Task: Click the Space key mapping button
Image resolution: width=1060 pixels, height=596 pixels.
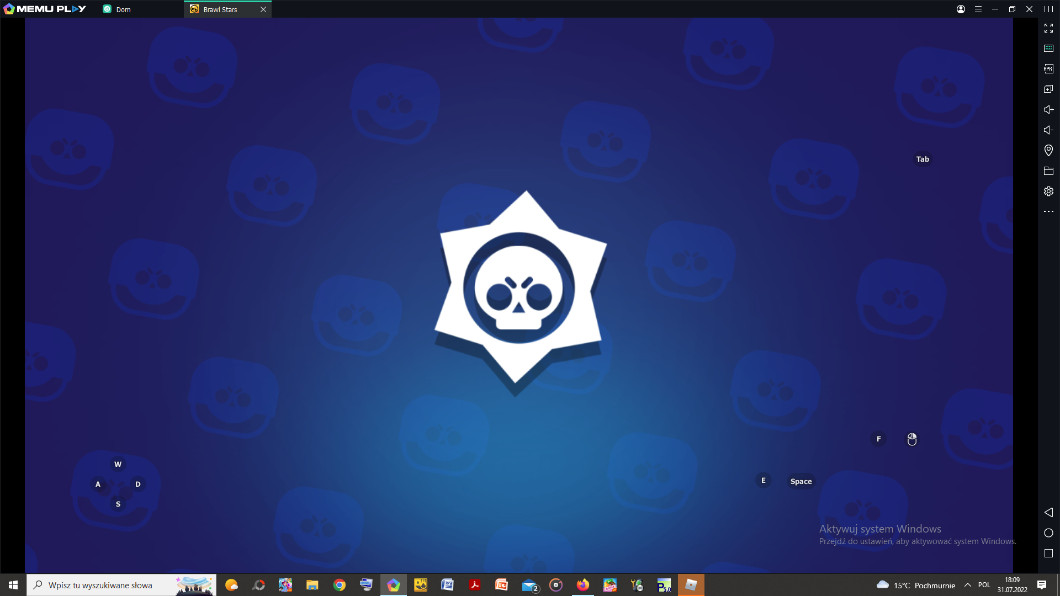Action: coord(801,481)
